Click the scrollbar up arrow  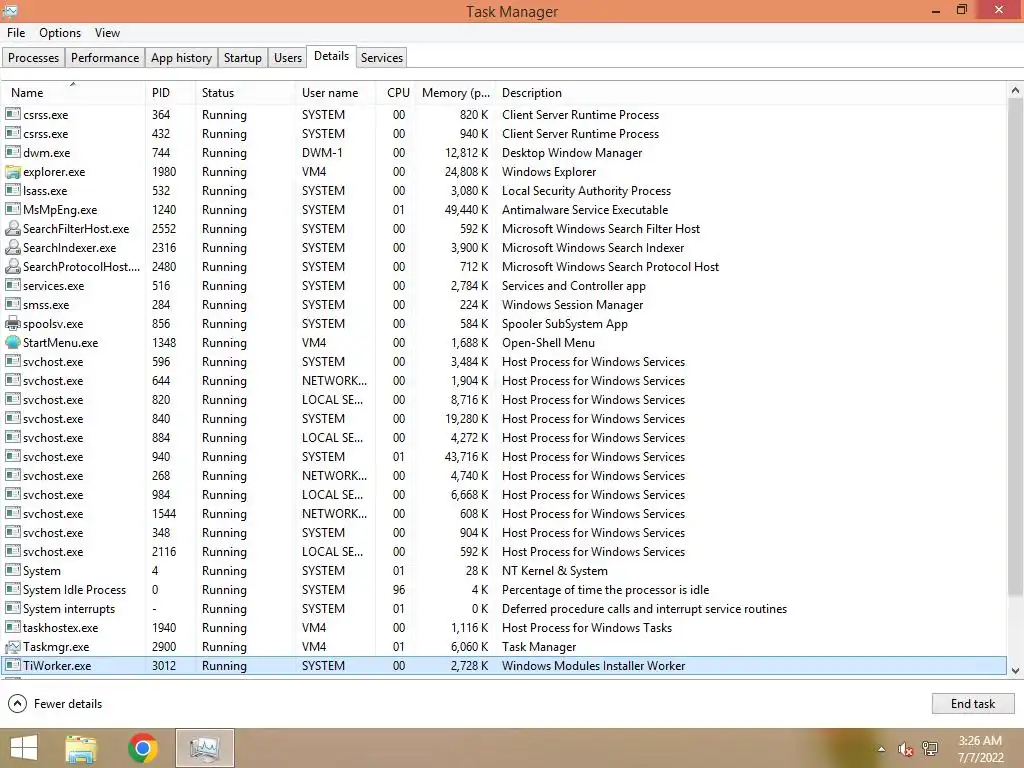[x=1015, y=91]
